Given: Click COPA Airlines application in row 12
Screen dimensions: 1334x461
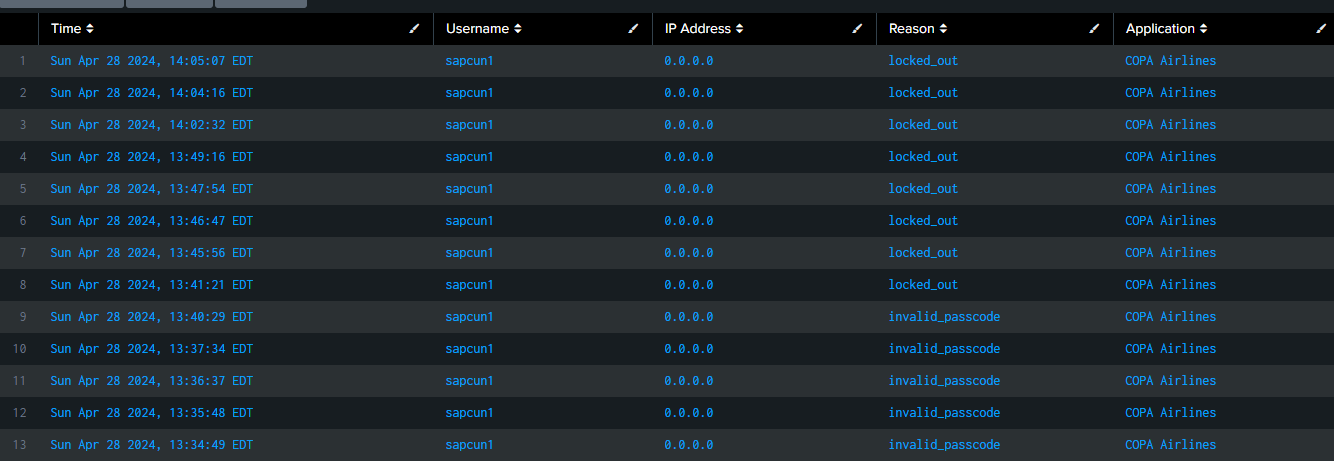Looking at the screenshot, I should pyautogui.click(x=1171, y=413).
